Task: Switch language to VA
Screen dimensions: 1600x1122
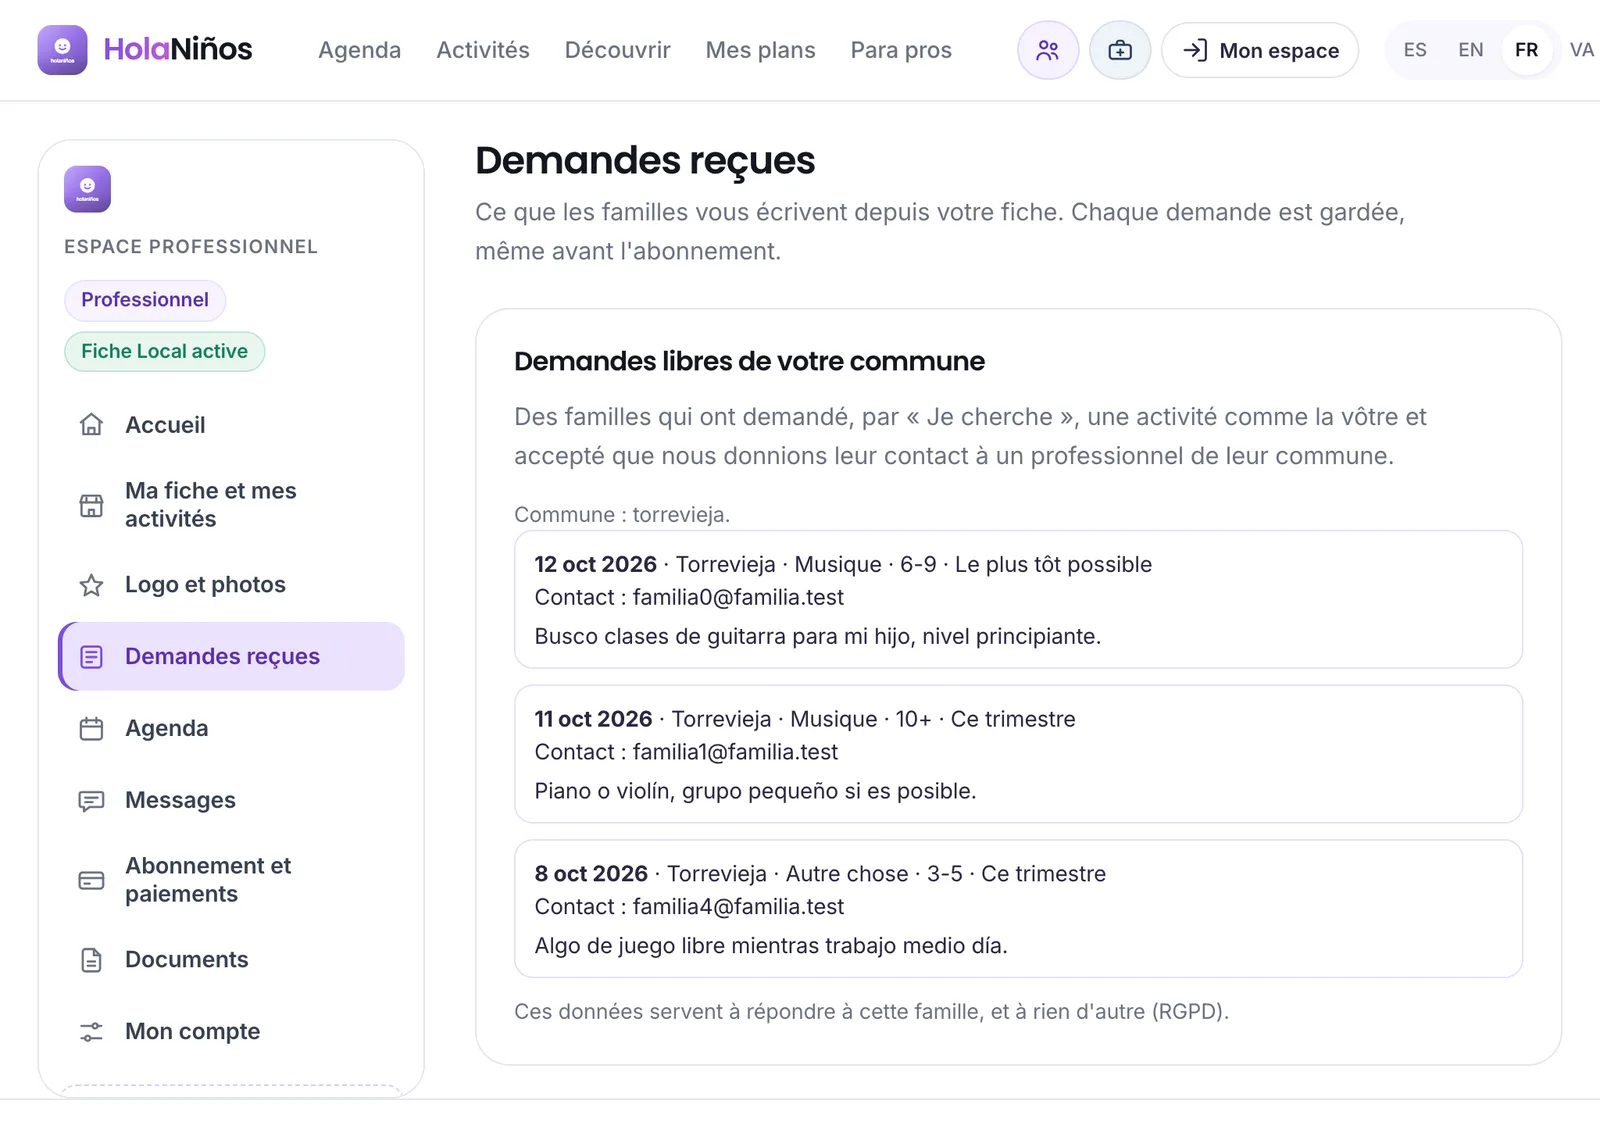Action: tap(1581, 50)
